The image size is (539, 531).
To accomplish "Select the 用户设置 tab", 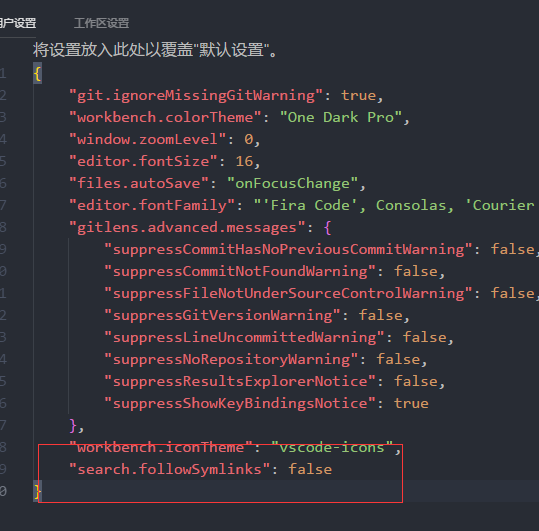I will (x=18, y=23).
